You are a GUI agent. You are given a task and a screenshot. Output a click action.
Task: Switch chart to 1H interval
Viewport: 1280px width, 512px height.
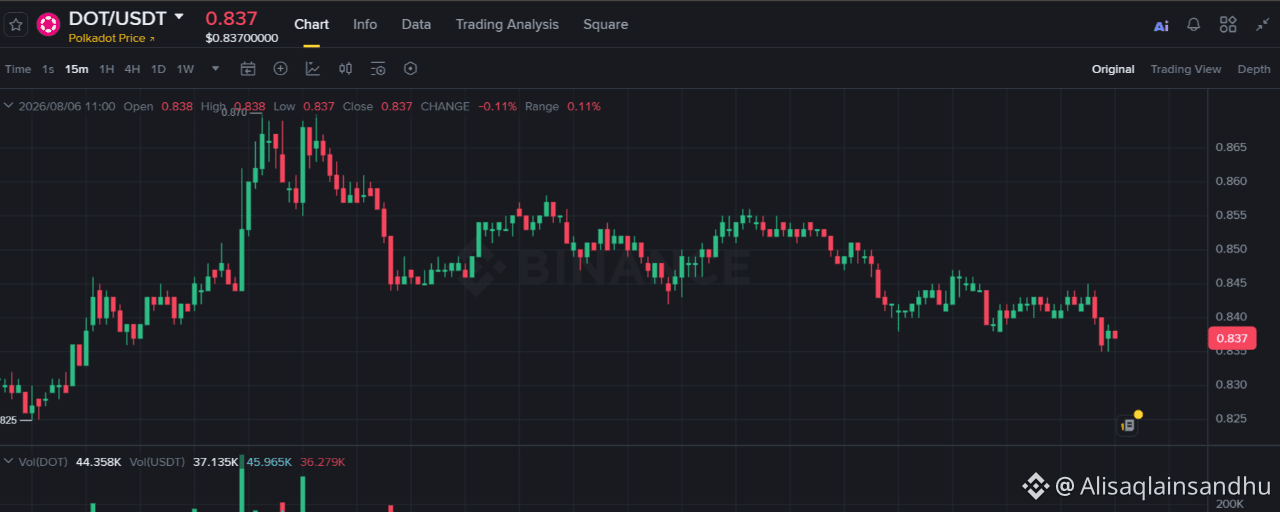(107, 69)
